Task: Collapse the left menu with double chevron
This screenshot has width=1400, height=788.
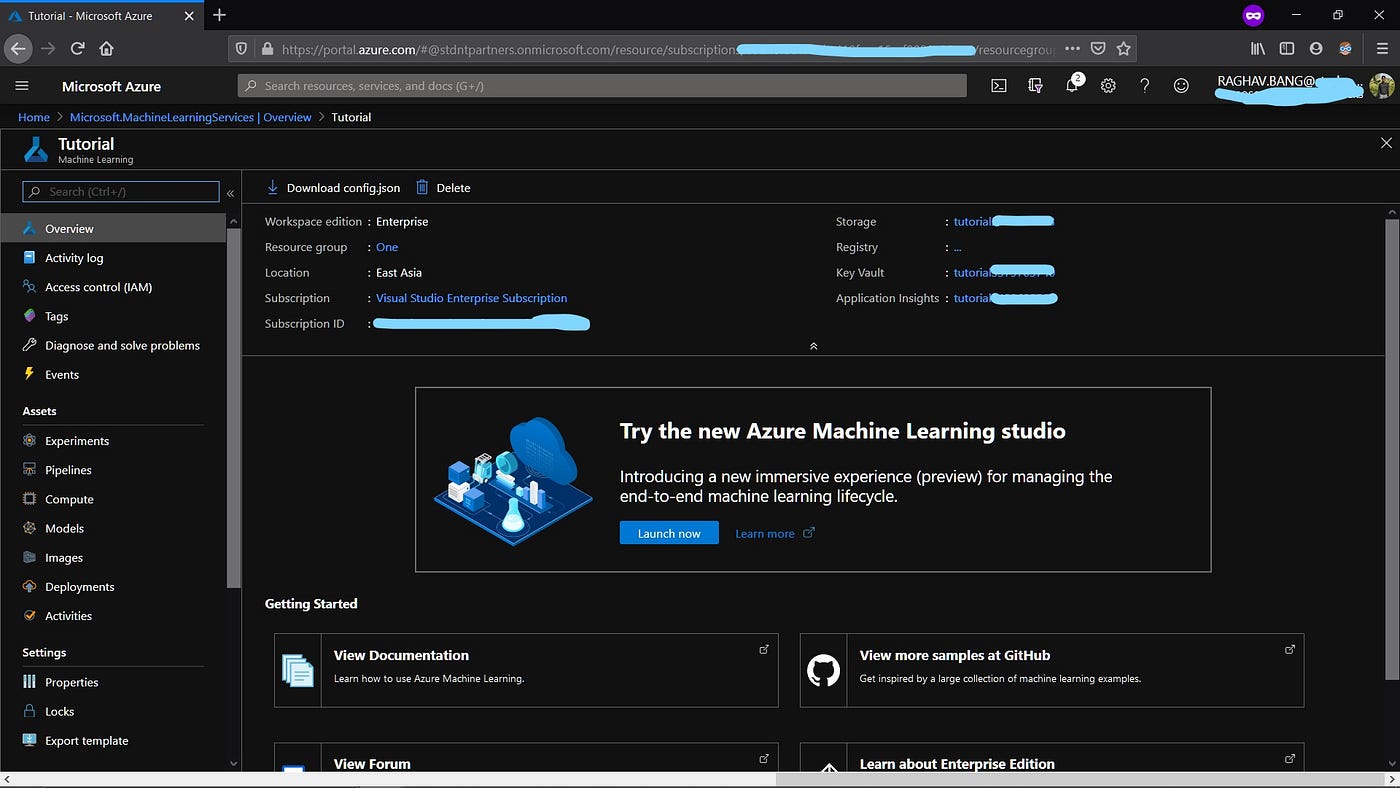Action: point(230,193)
